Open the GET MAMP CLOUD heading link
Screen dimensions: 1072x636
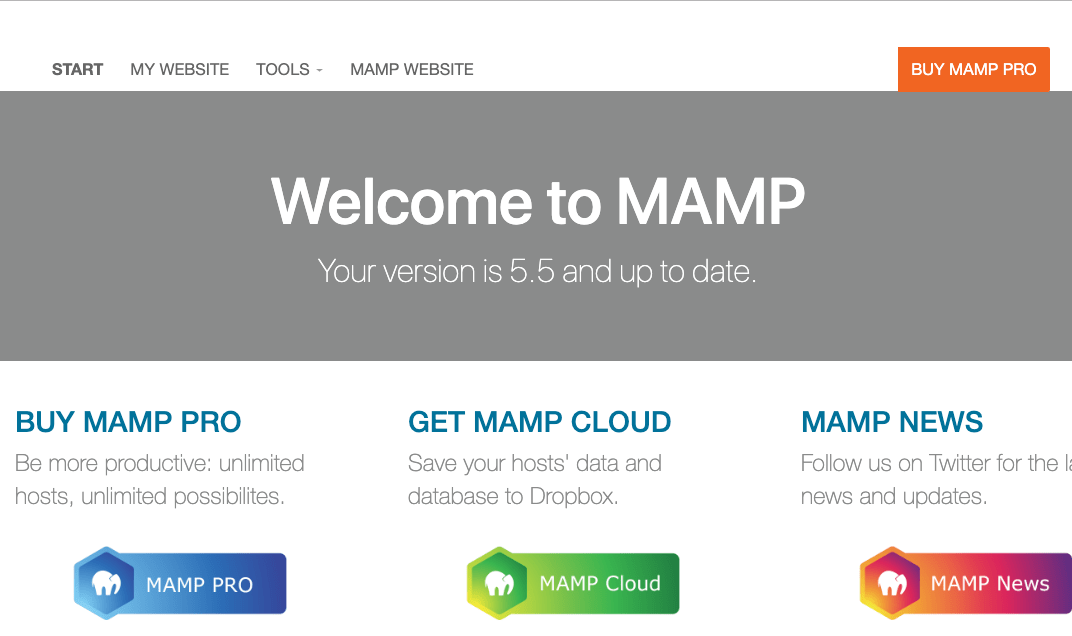pyautogui.click(x=539, y=422)
